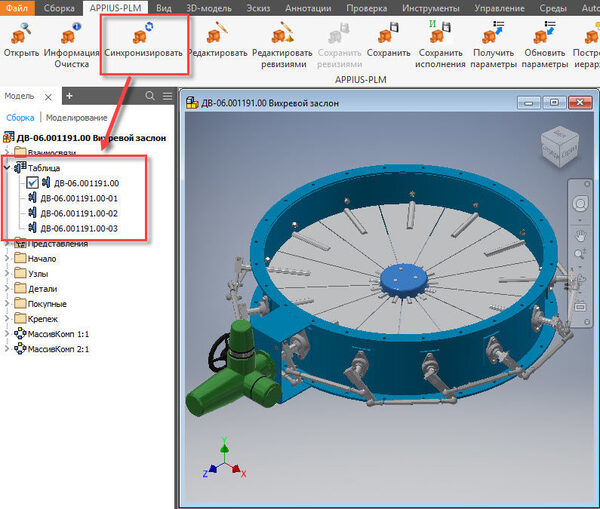Add new browser panel with plus
Screen dimensions: 600x509
pyautogui.click(x=69, y=96)
